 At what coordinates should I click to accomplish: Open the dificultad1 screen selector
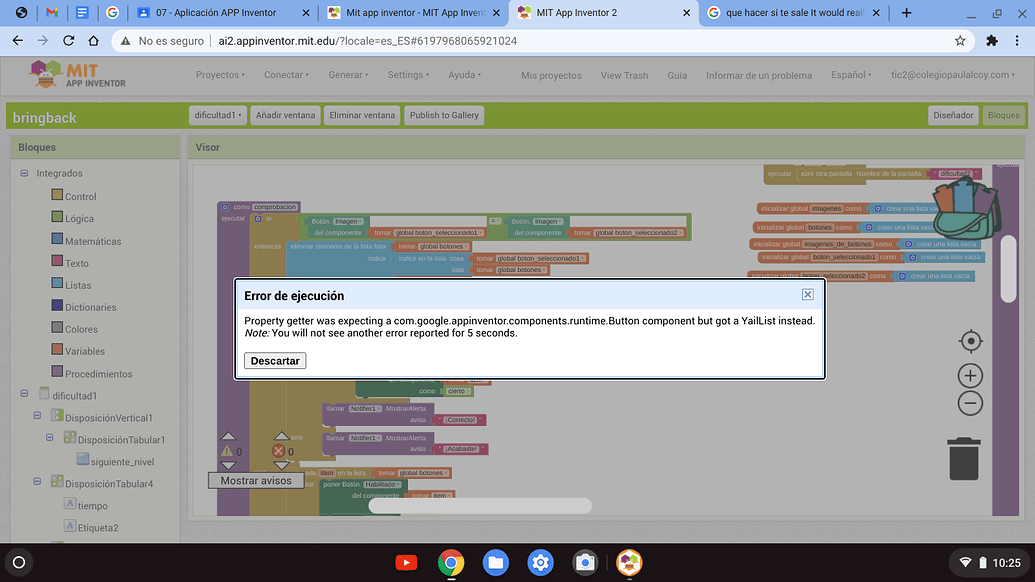[x=218, y=114]
